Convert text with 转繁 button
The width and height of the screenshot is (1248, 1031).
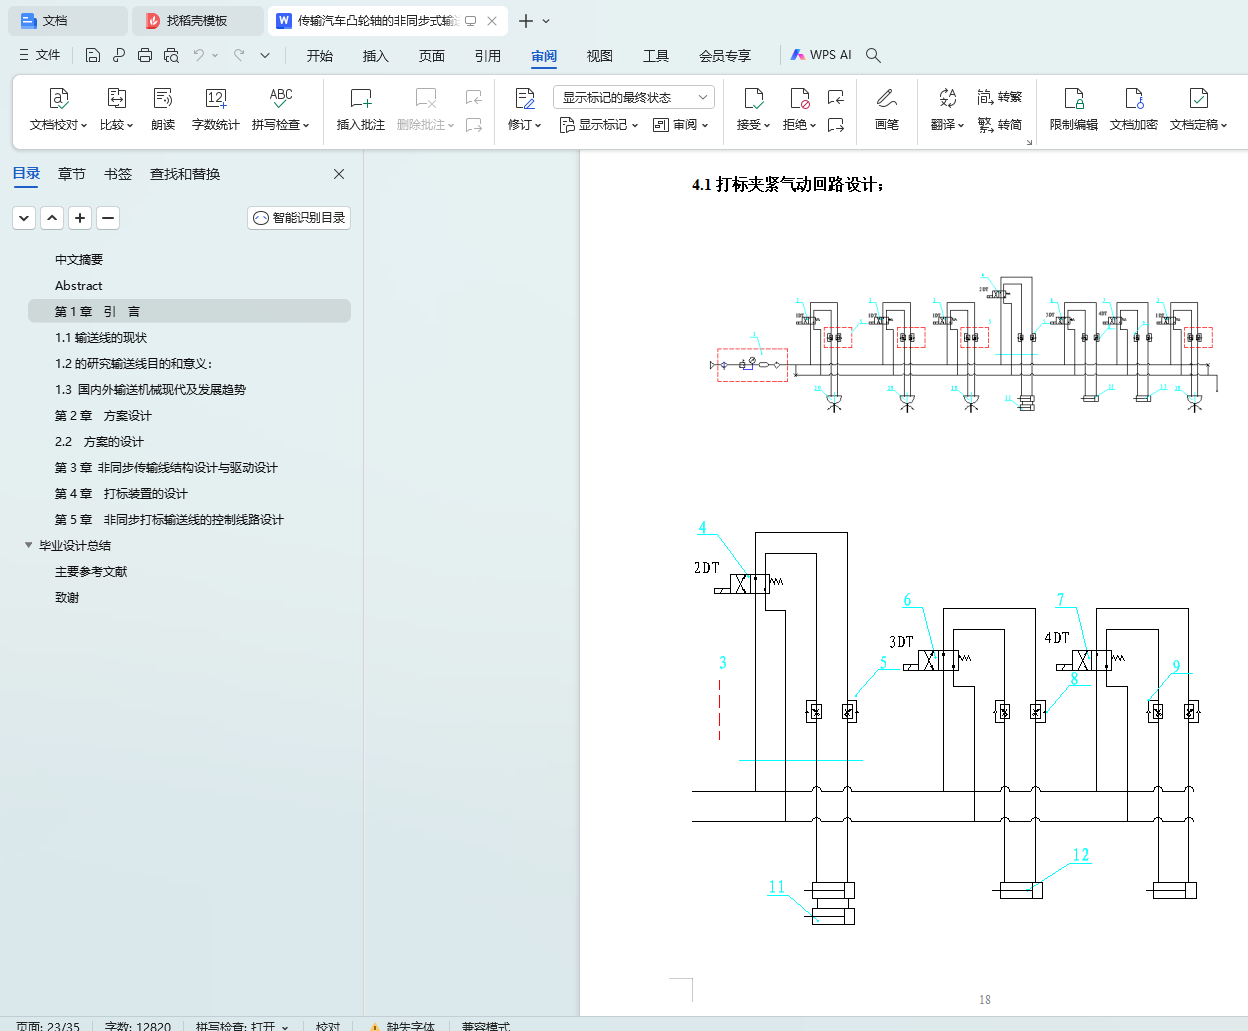tap(1000, 97)
